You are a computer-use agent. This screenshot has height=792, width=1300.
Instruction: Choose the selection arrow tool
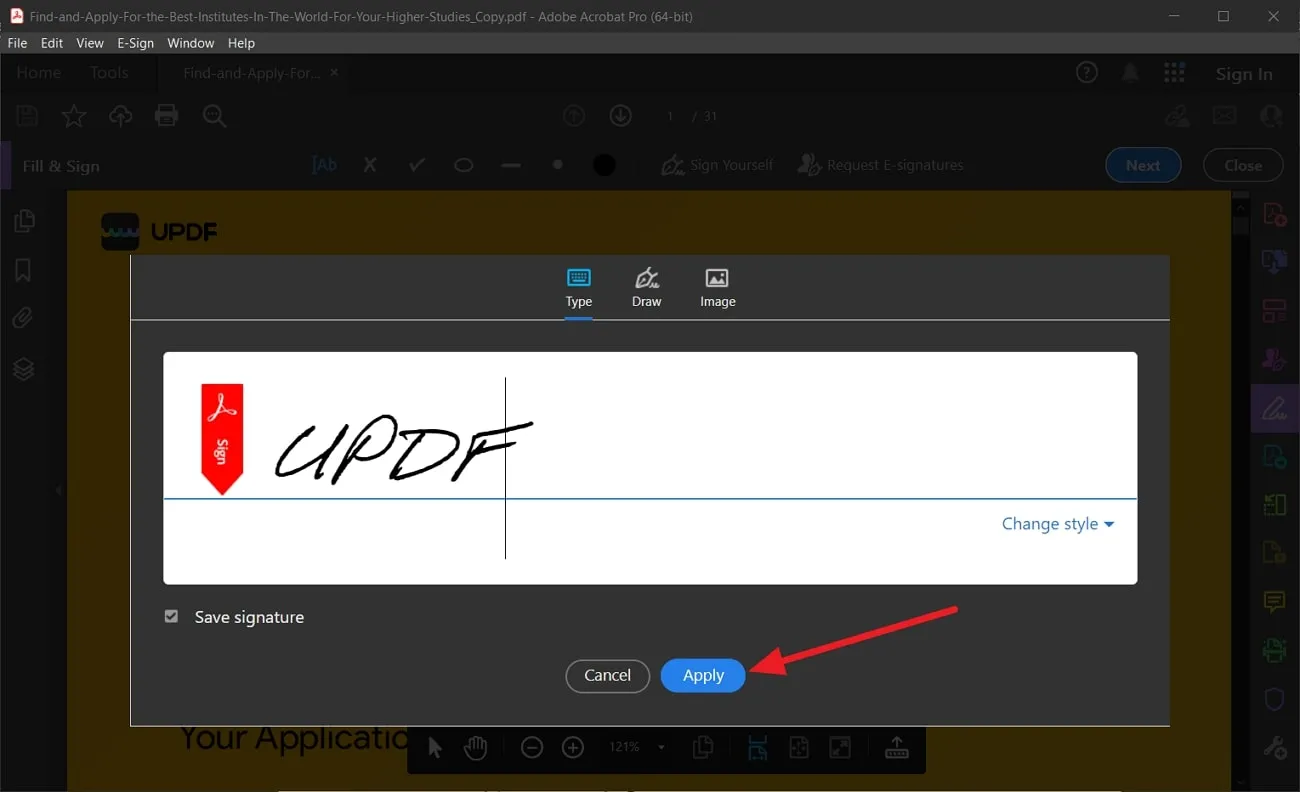435,748
